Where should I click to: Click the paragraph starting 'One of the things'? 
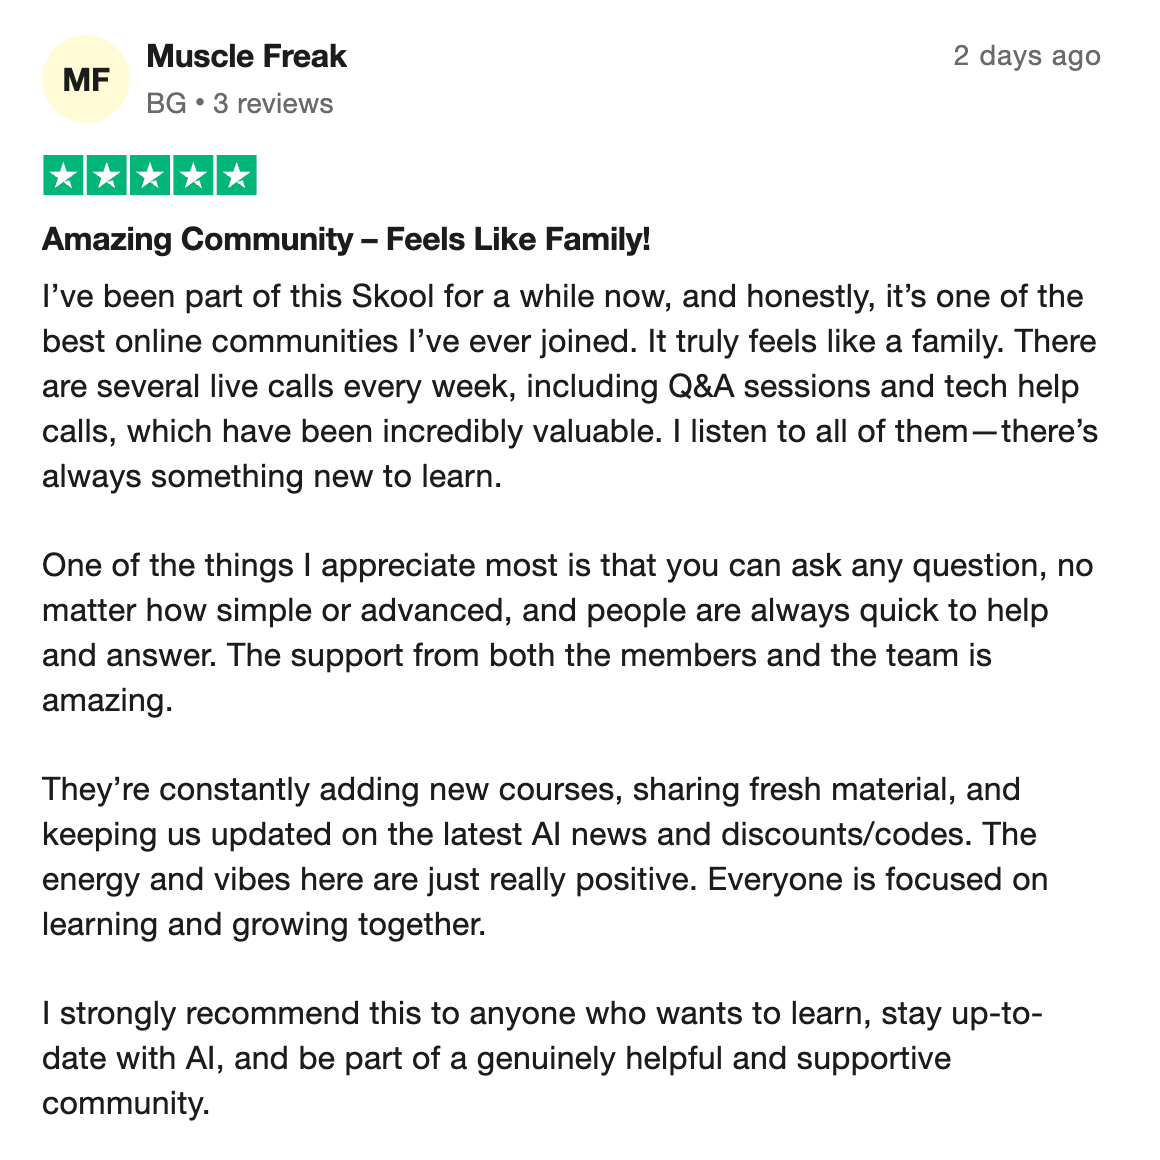coord(567,633)
